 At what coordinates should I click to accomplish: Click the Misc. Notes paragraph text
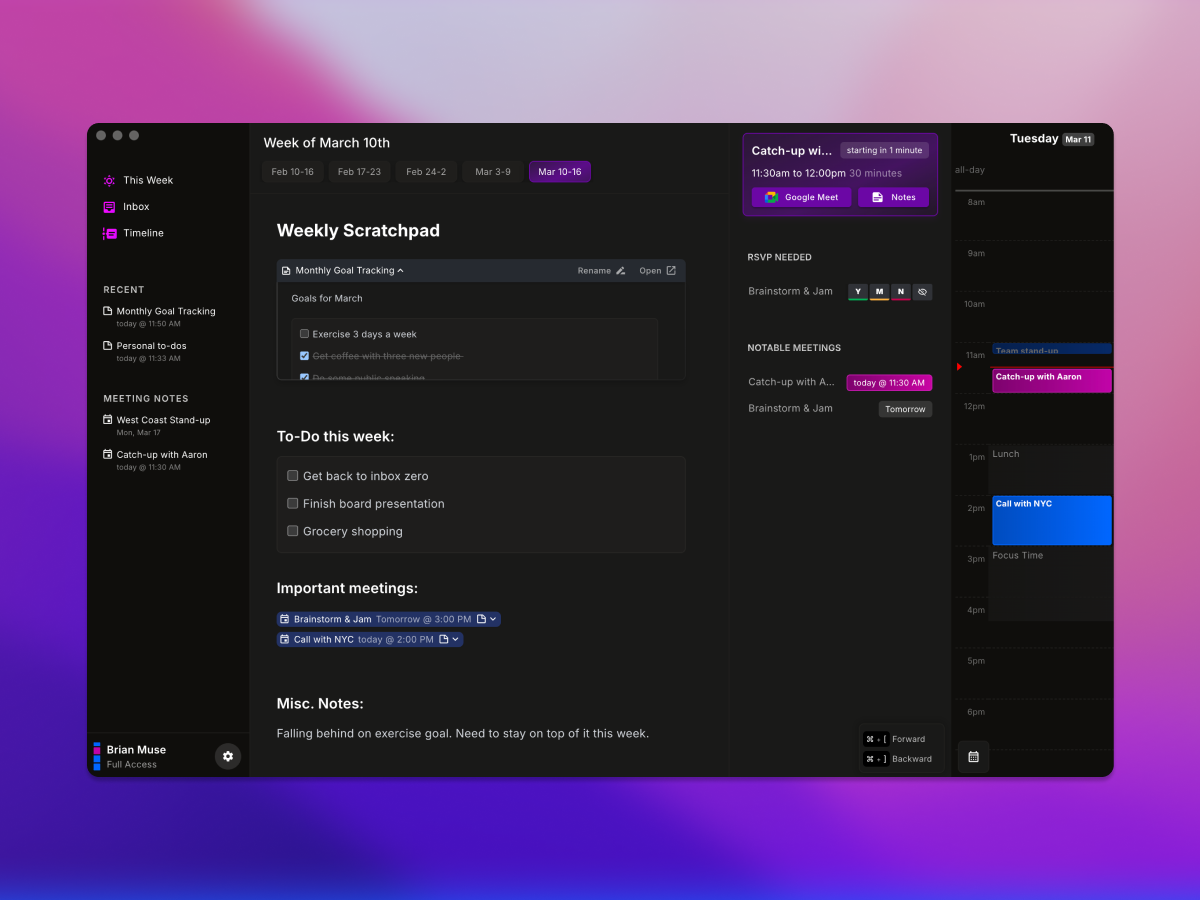[463, 734]
